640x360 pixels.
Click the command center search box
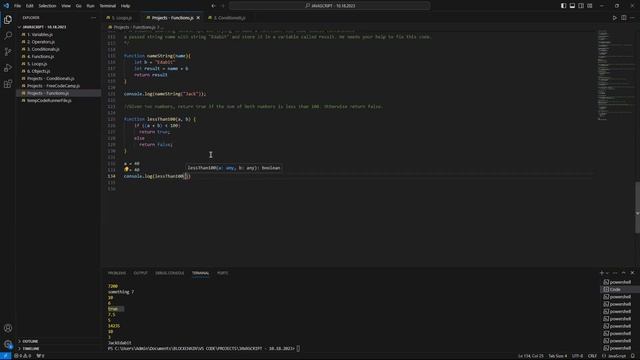(x=329, y=6)
